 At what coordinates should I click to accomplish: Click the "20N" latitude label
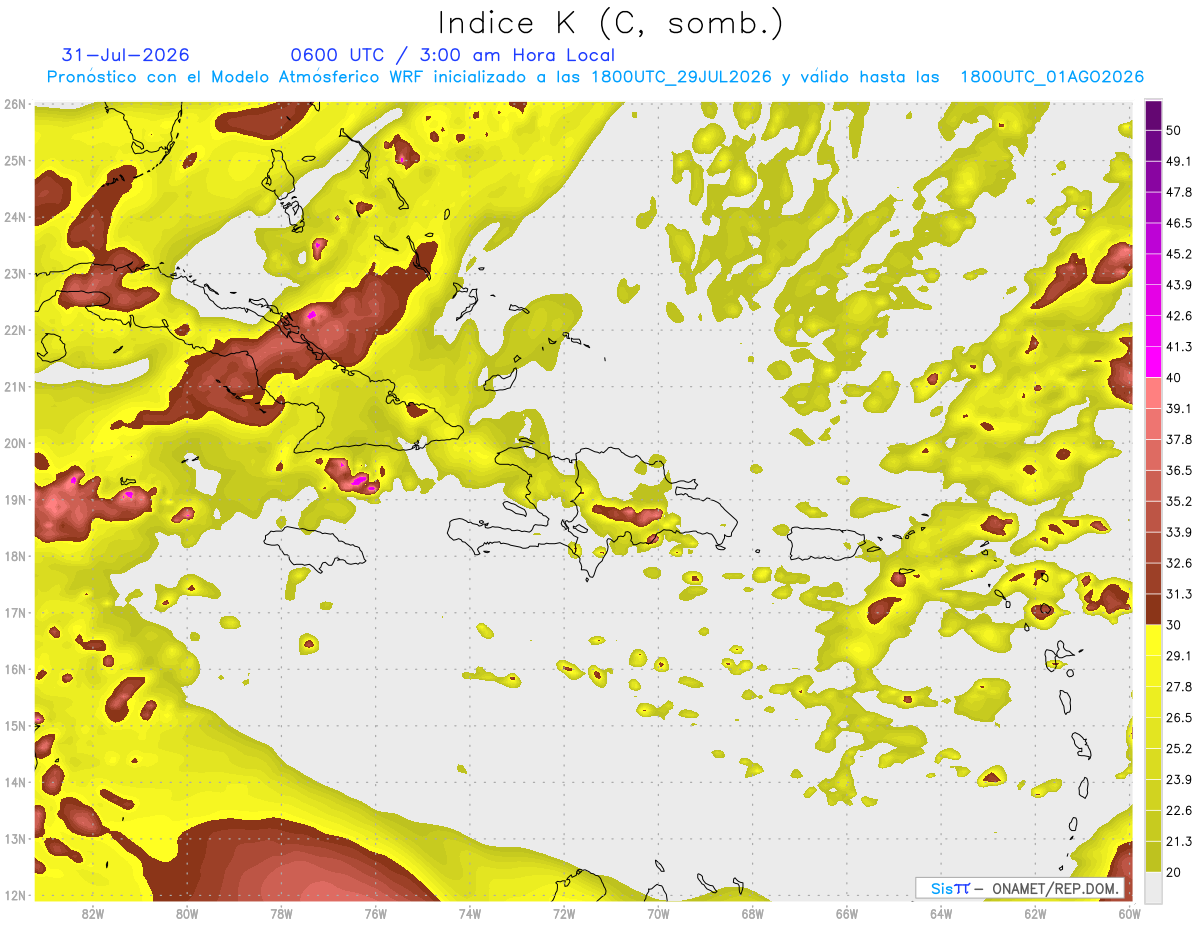pyautogui.click(x=14, y=443)
